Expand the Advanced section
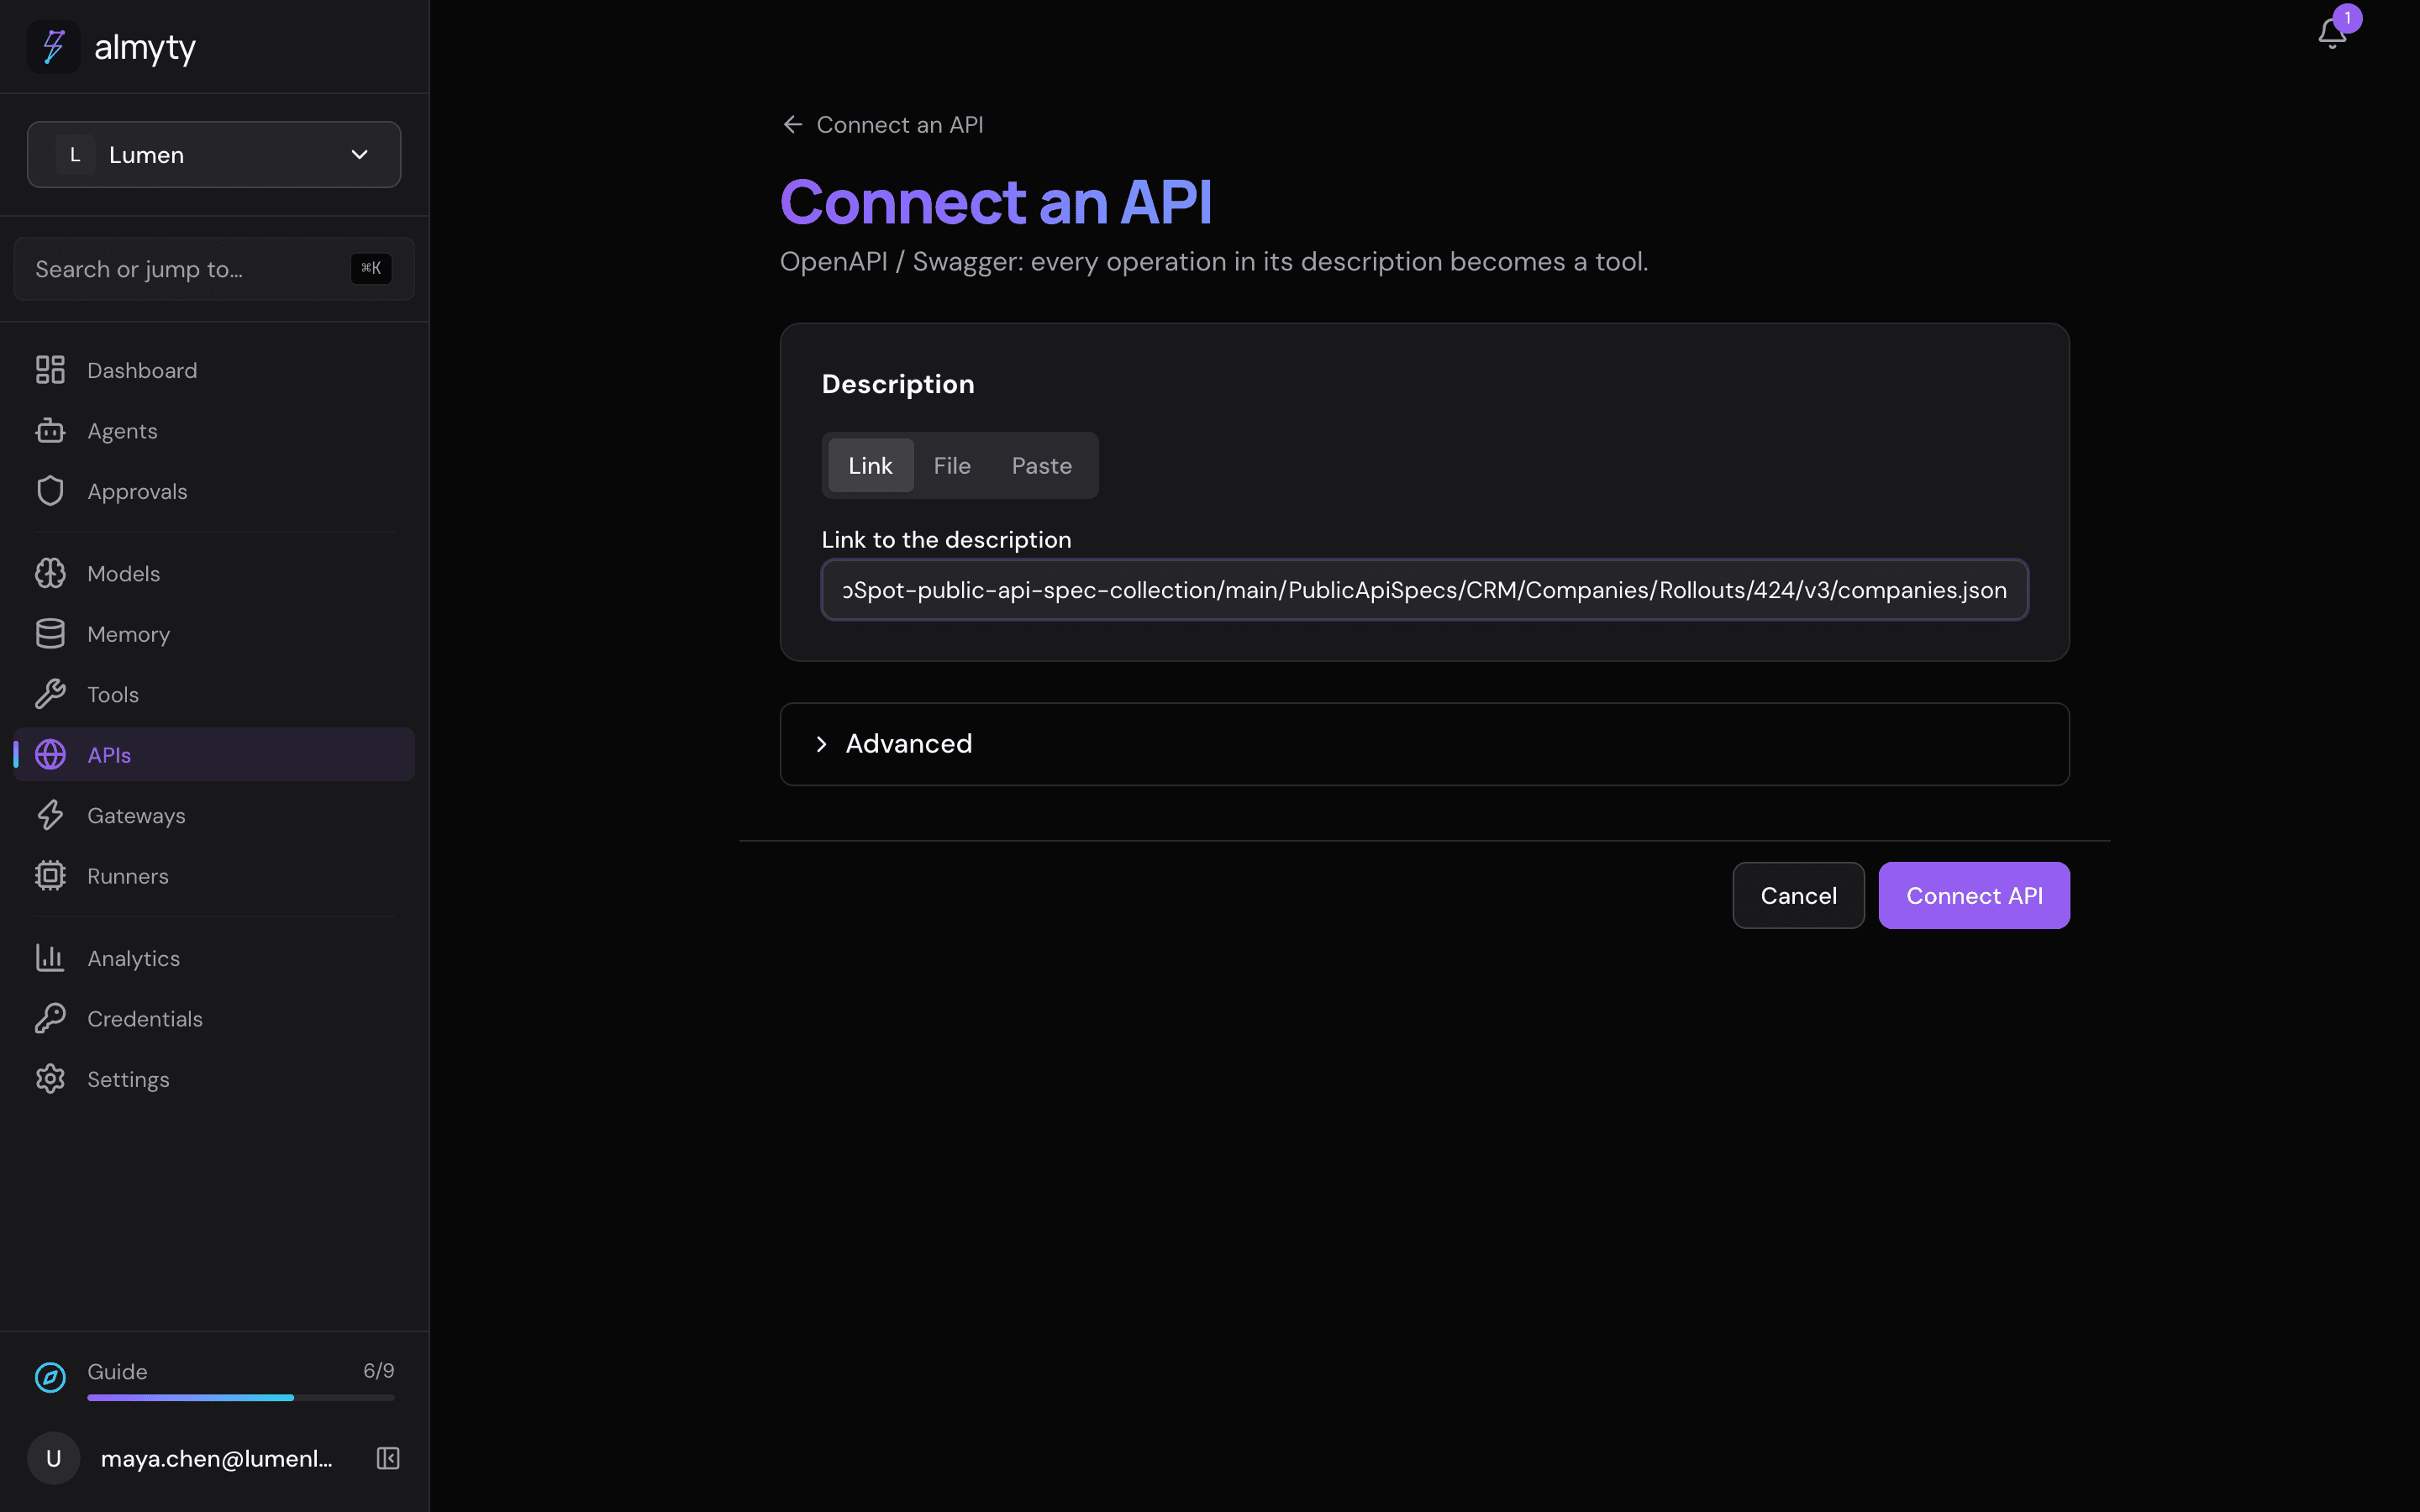2420x1512 pixels. pos(1424,744)
